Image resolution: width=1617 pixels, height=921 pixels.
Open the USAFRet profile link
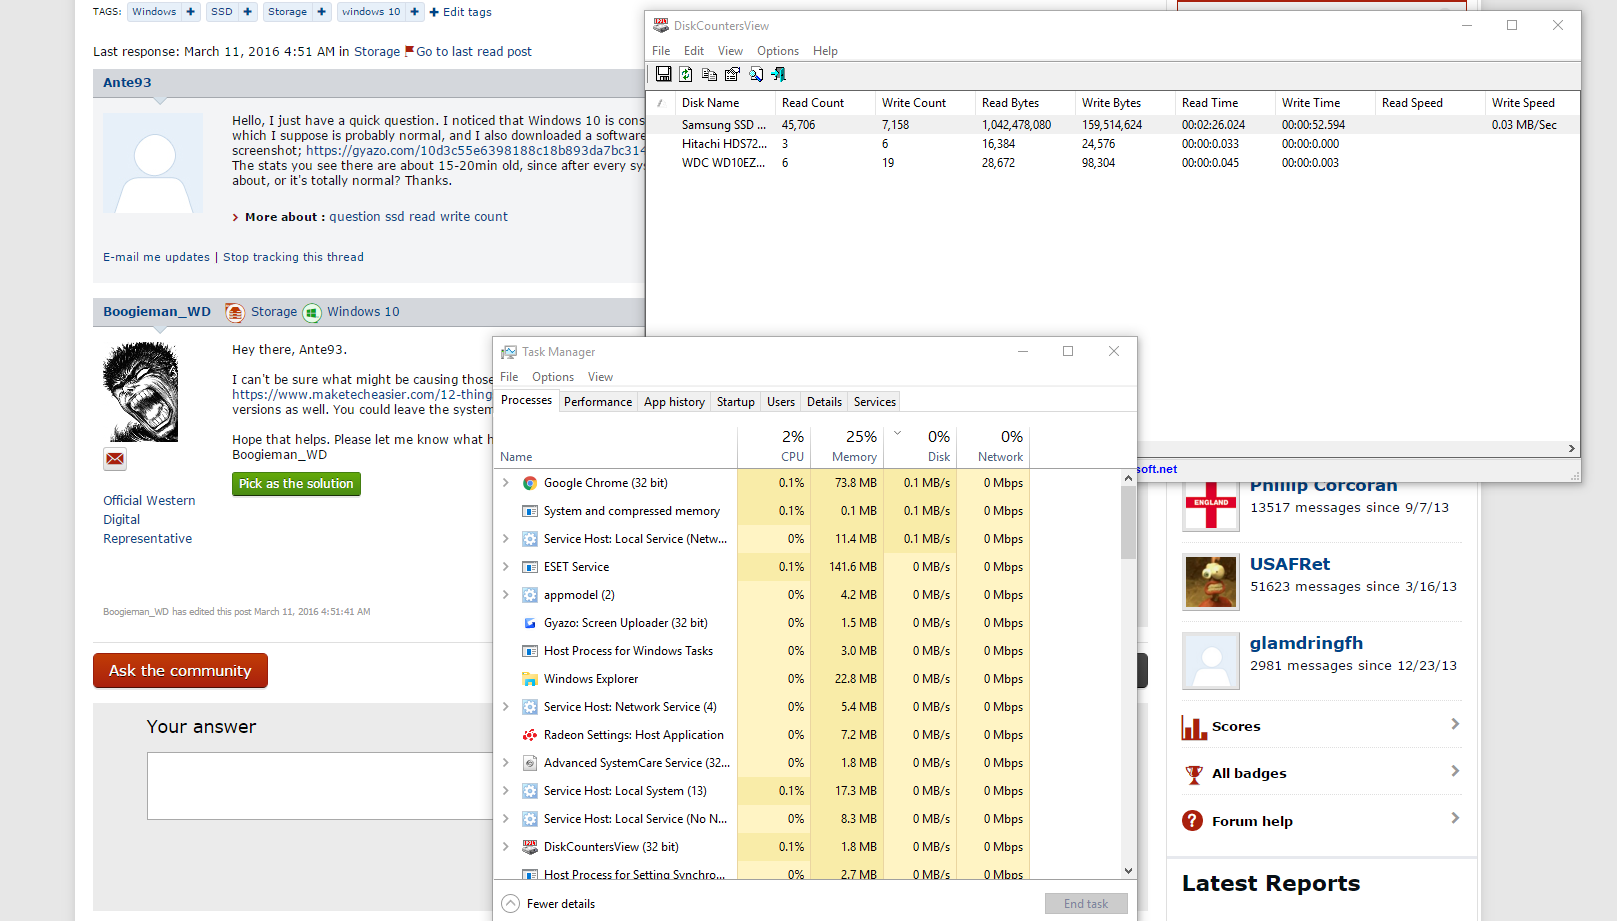1290,564
